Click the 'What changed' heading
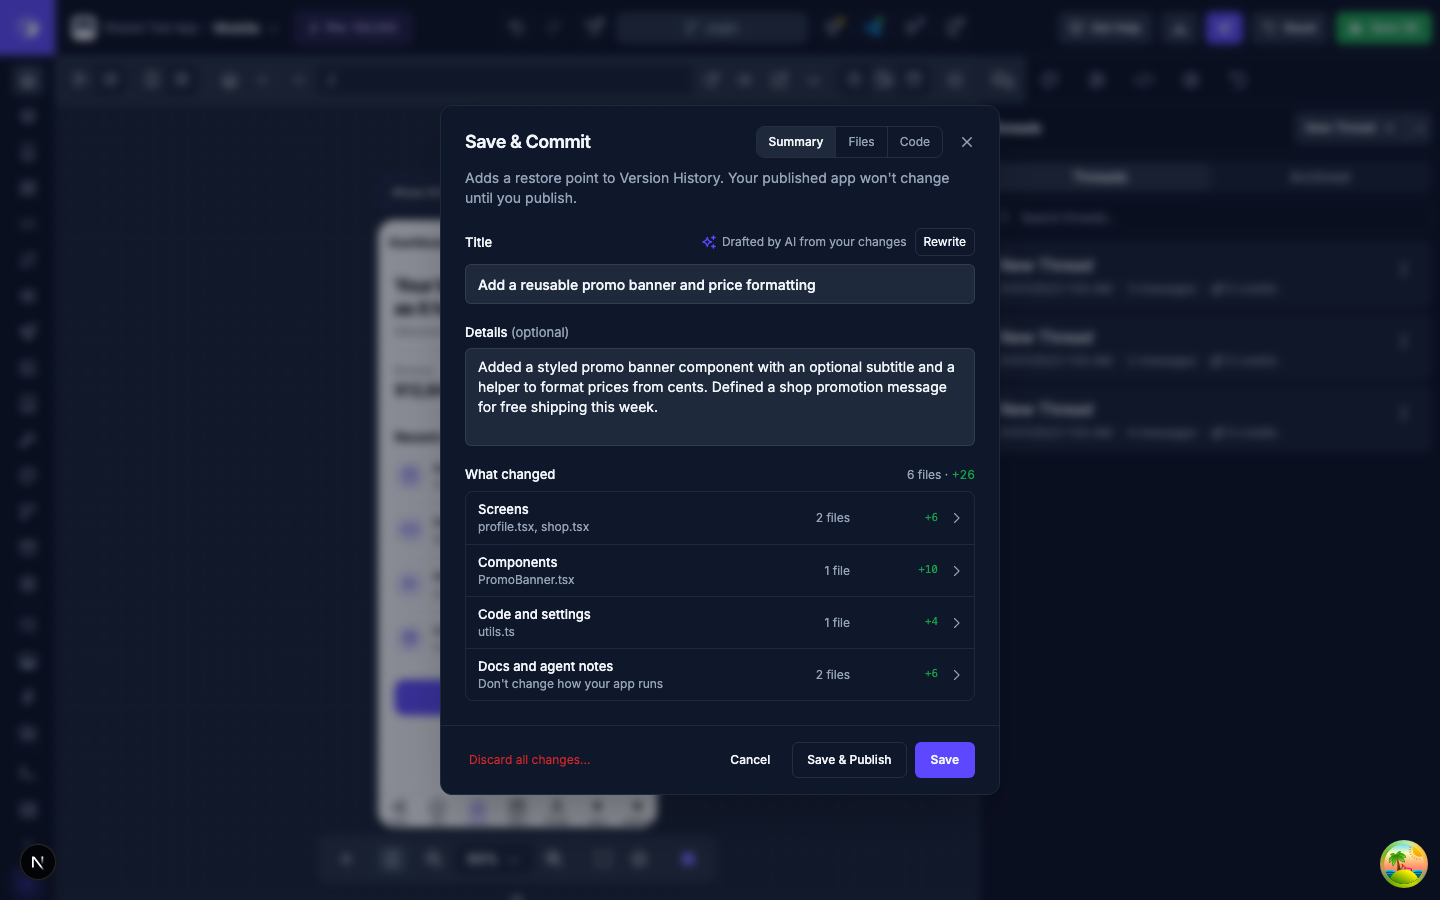Screen dimensions: 1440x900 (x=510, y=475)
